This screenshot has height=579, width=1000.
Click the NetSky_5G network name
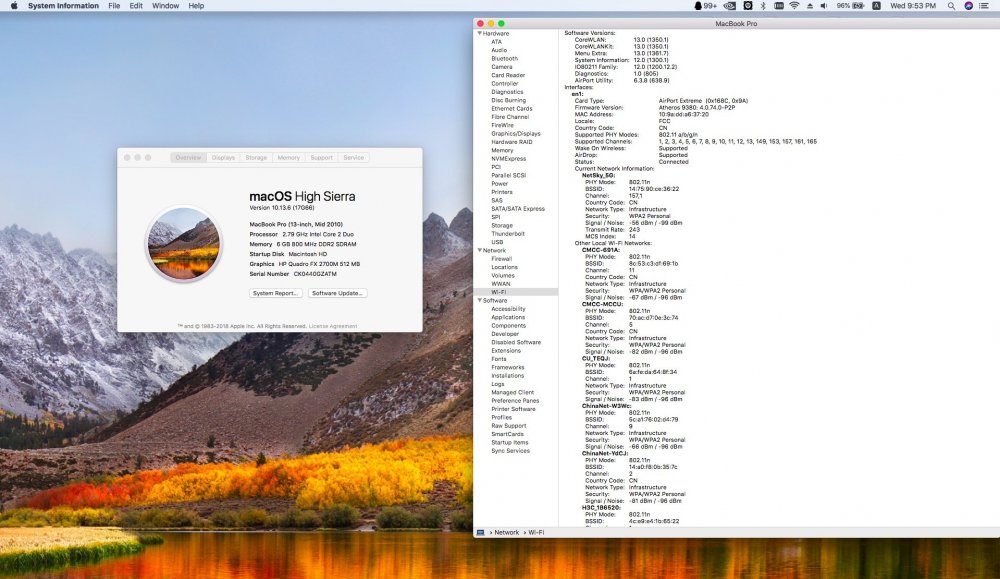(x=598, y=175)
